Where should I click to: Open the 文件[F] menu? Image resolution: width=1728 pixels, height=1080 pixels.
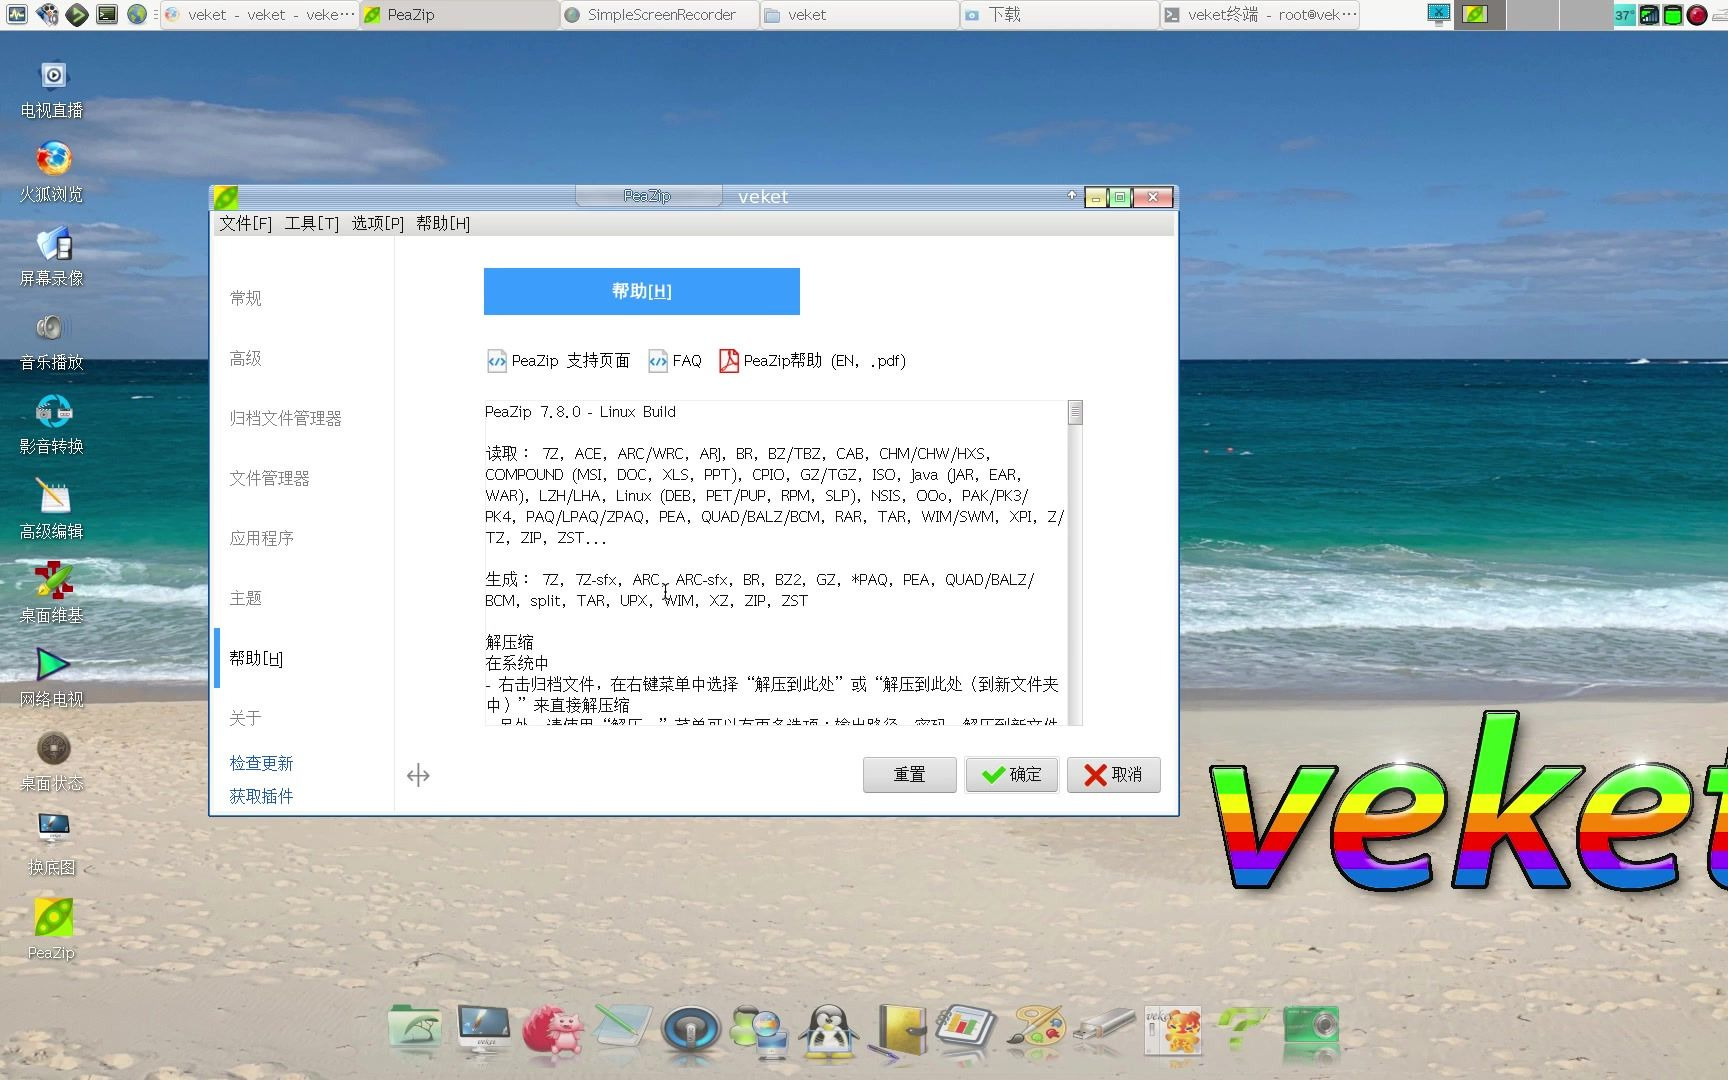[245, 223]
